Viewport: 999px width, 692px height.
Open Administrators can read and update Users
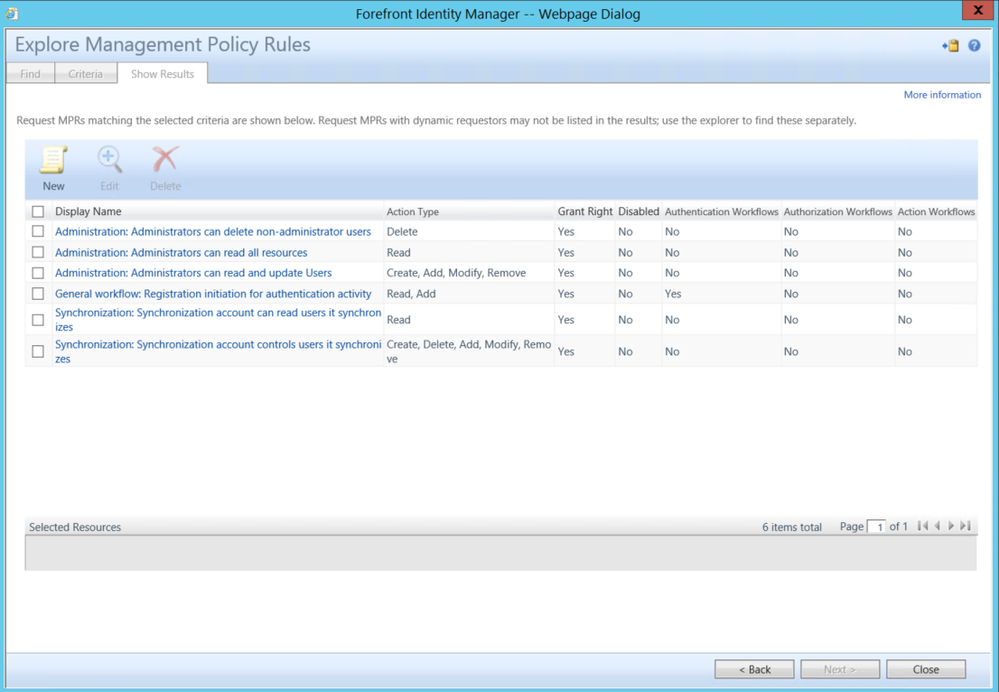[x=193, y=273]
